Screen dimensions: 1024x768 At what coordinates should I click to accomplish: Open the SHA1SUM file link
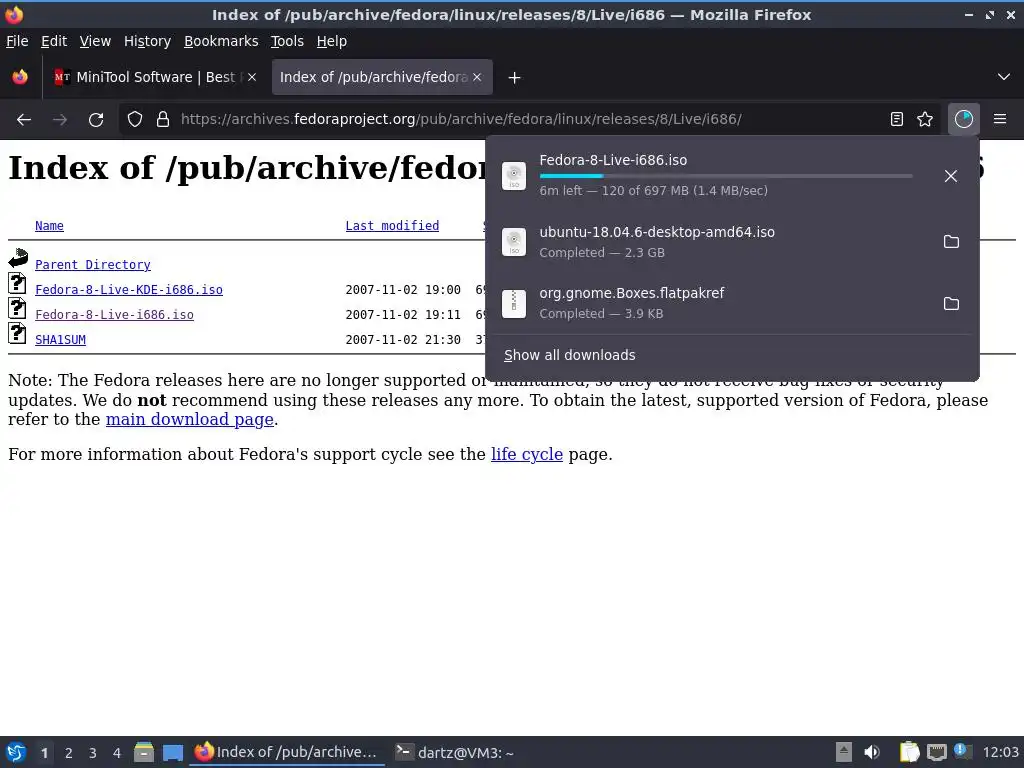(x=60, y=340)
